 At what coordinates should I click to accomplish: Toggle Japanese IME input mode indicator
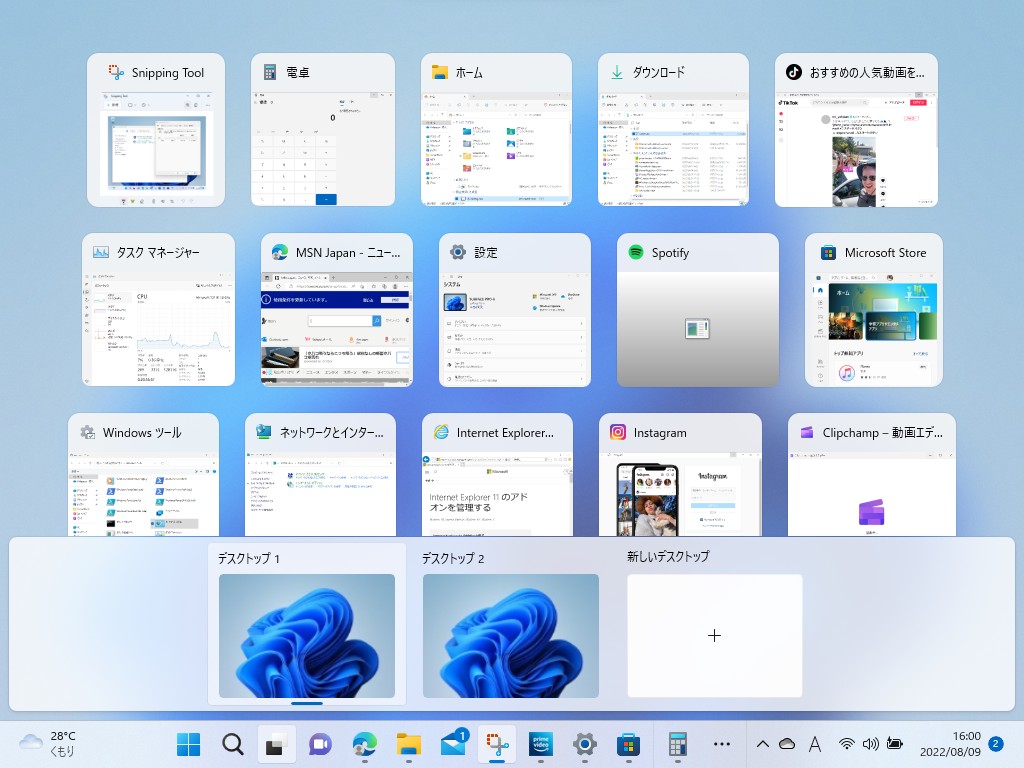click(815, 744)
